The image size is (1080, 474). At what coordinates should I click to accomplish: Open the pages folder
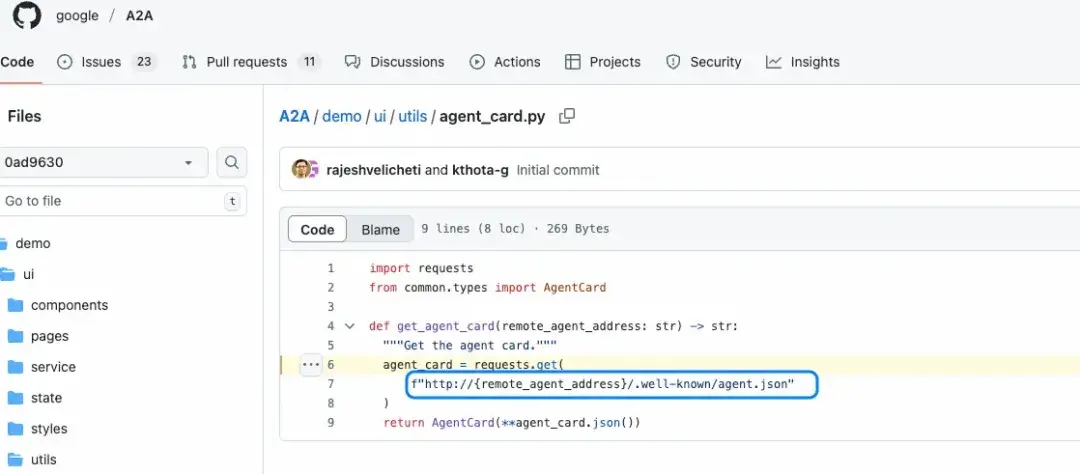click(49, 336)
